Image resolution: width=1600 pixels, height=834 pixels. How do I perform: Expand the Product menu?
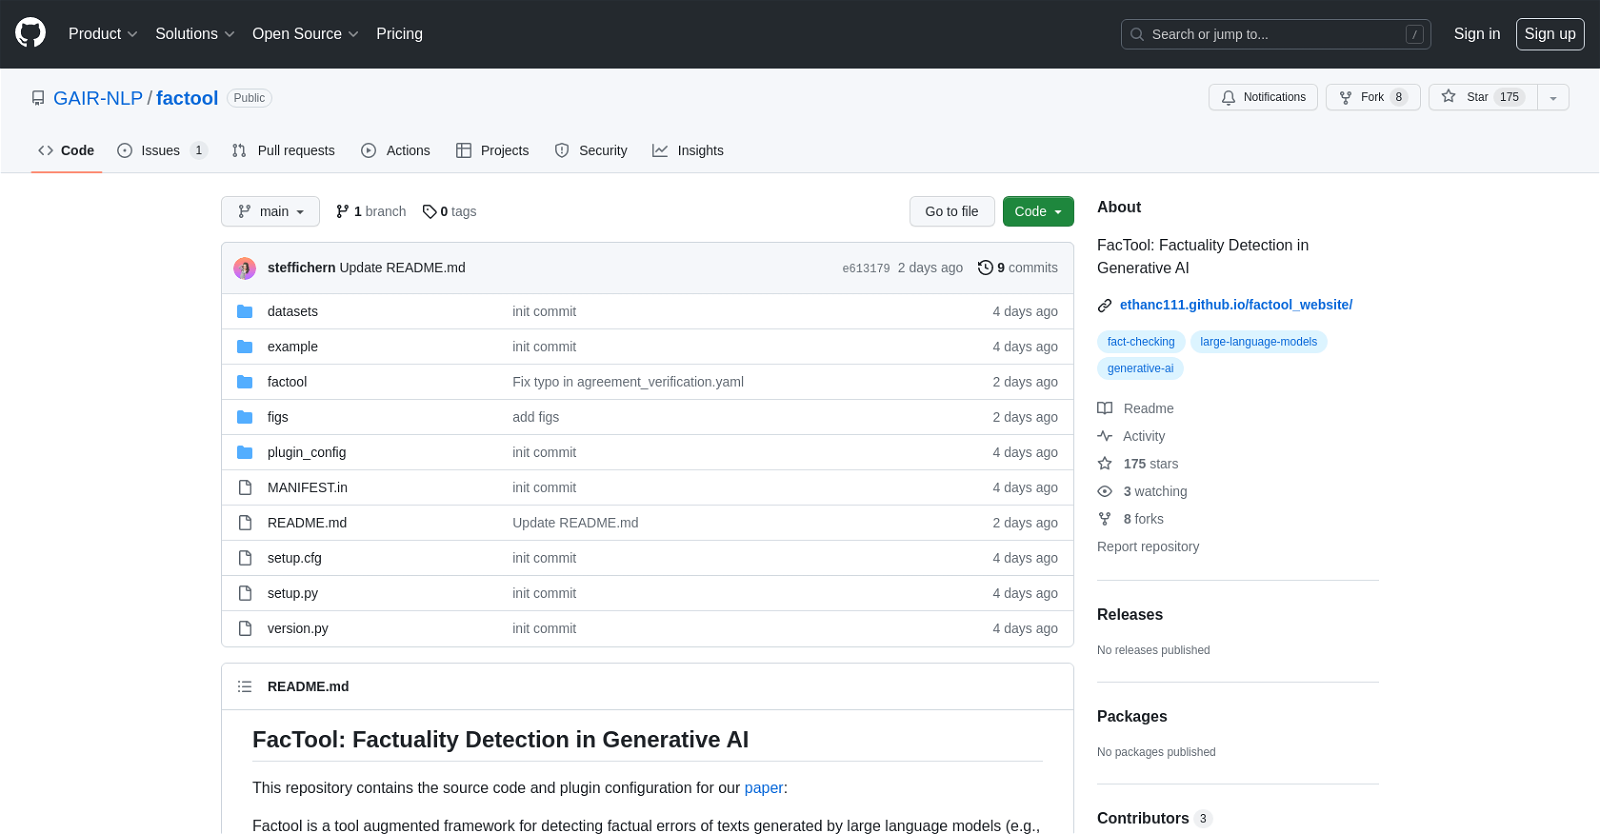click(x=103, y=33)
